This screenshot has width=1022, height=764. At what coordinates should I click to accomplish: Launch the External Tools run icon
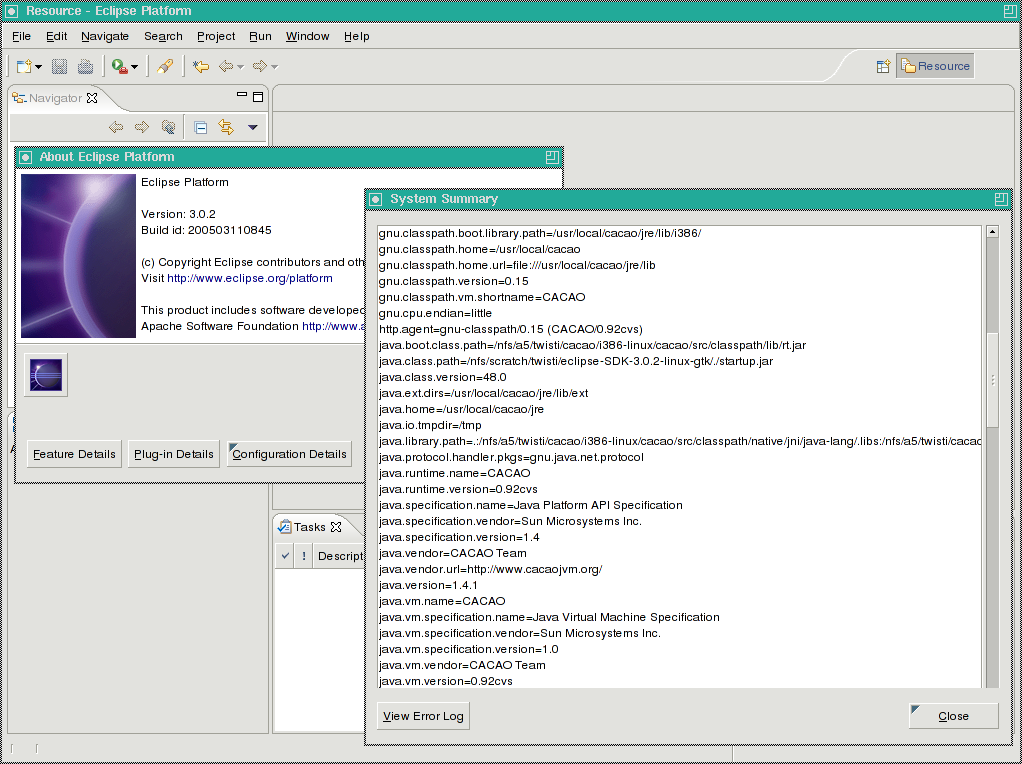pos(119,66)
